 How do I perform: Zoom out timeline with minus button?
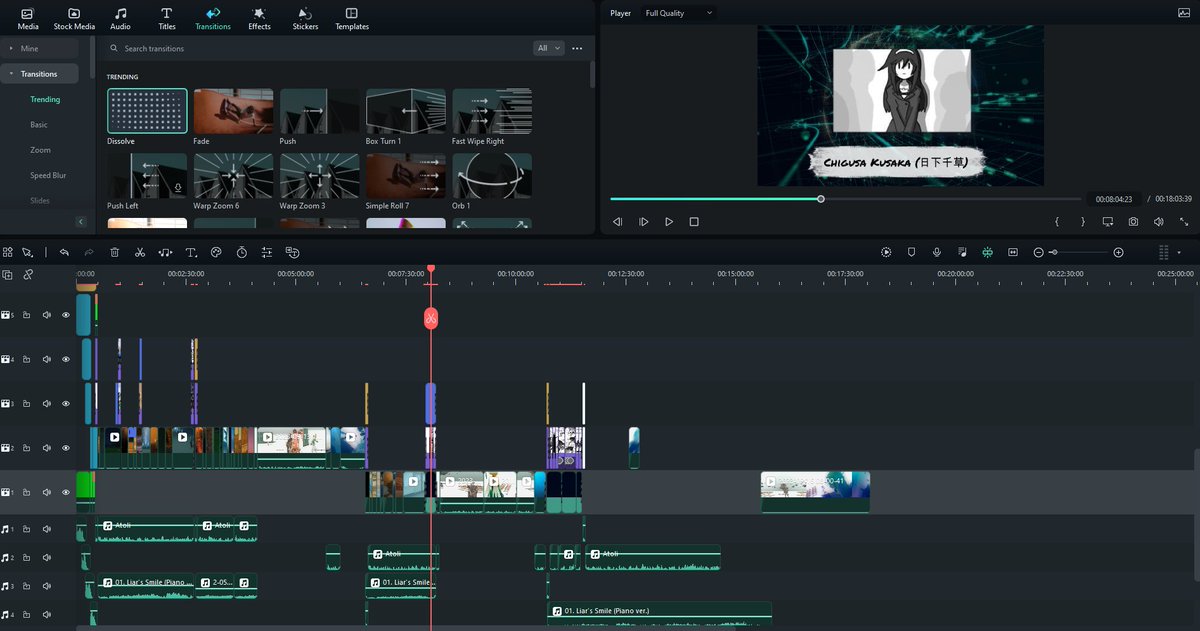tap(1039, 252)
